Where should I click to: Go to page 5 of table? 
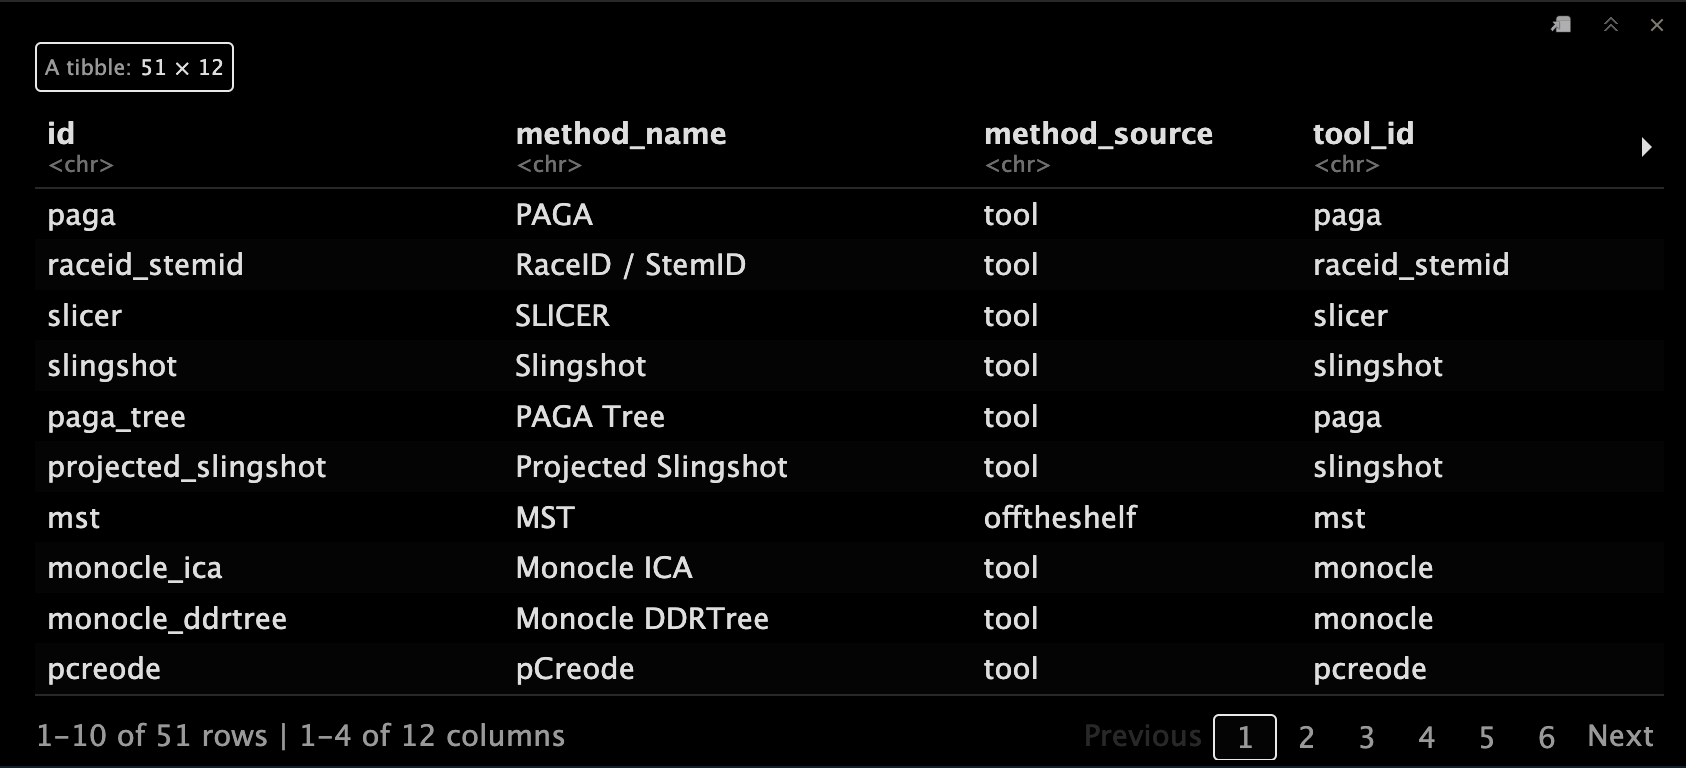(1487, 737)
